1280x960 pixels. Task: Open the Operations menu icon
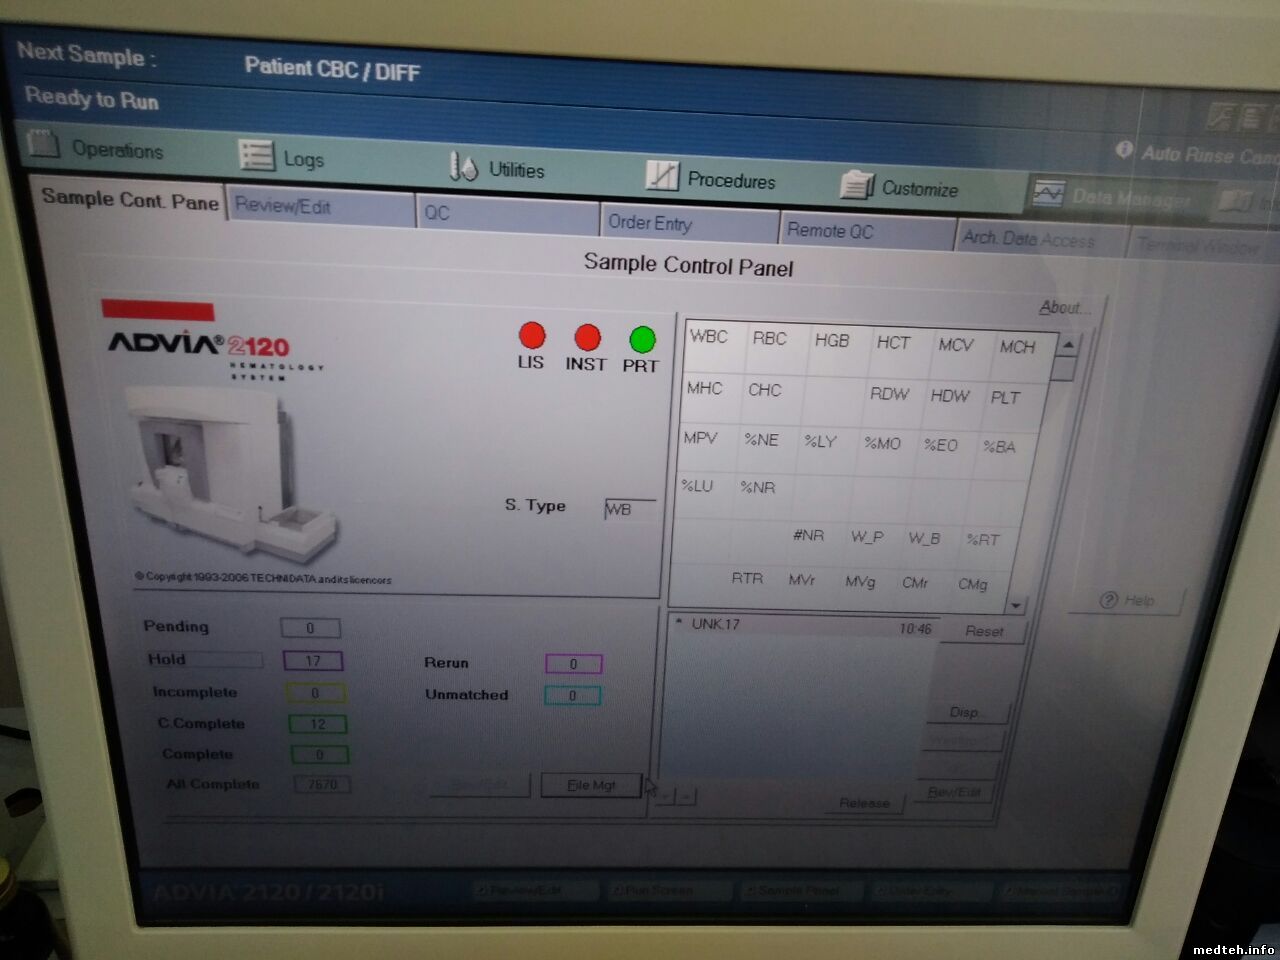(43, 145)
